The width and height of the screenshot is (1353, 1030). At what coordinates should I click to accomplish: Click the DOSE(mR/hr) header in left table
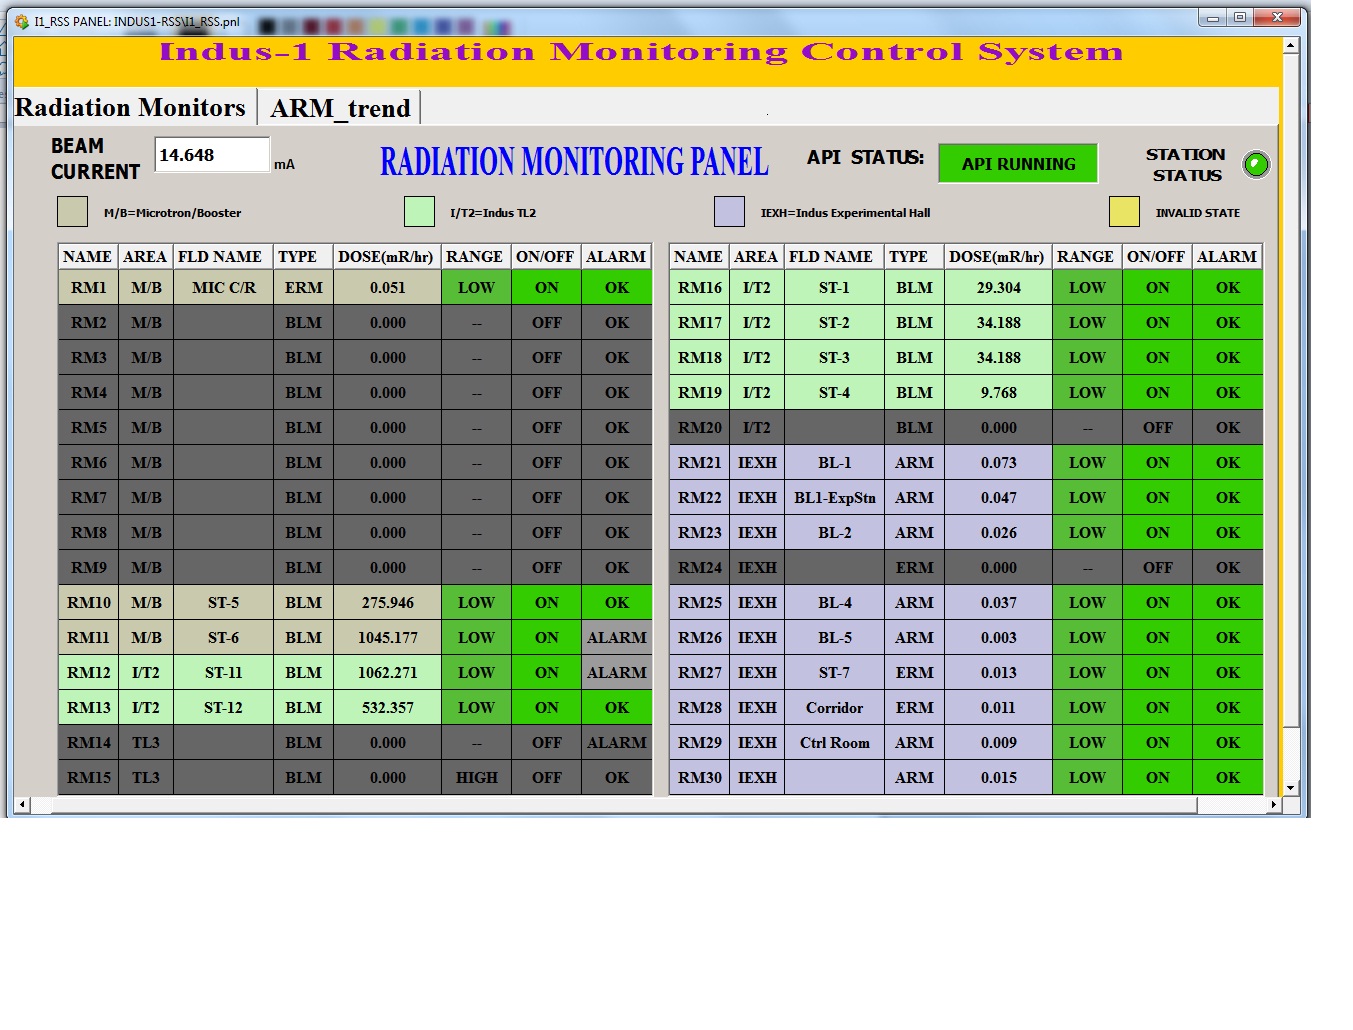386,256
